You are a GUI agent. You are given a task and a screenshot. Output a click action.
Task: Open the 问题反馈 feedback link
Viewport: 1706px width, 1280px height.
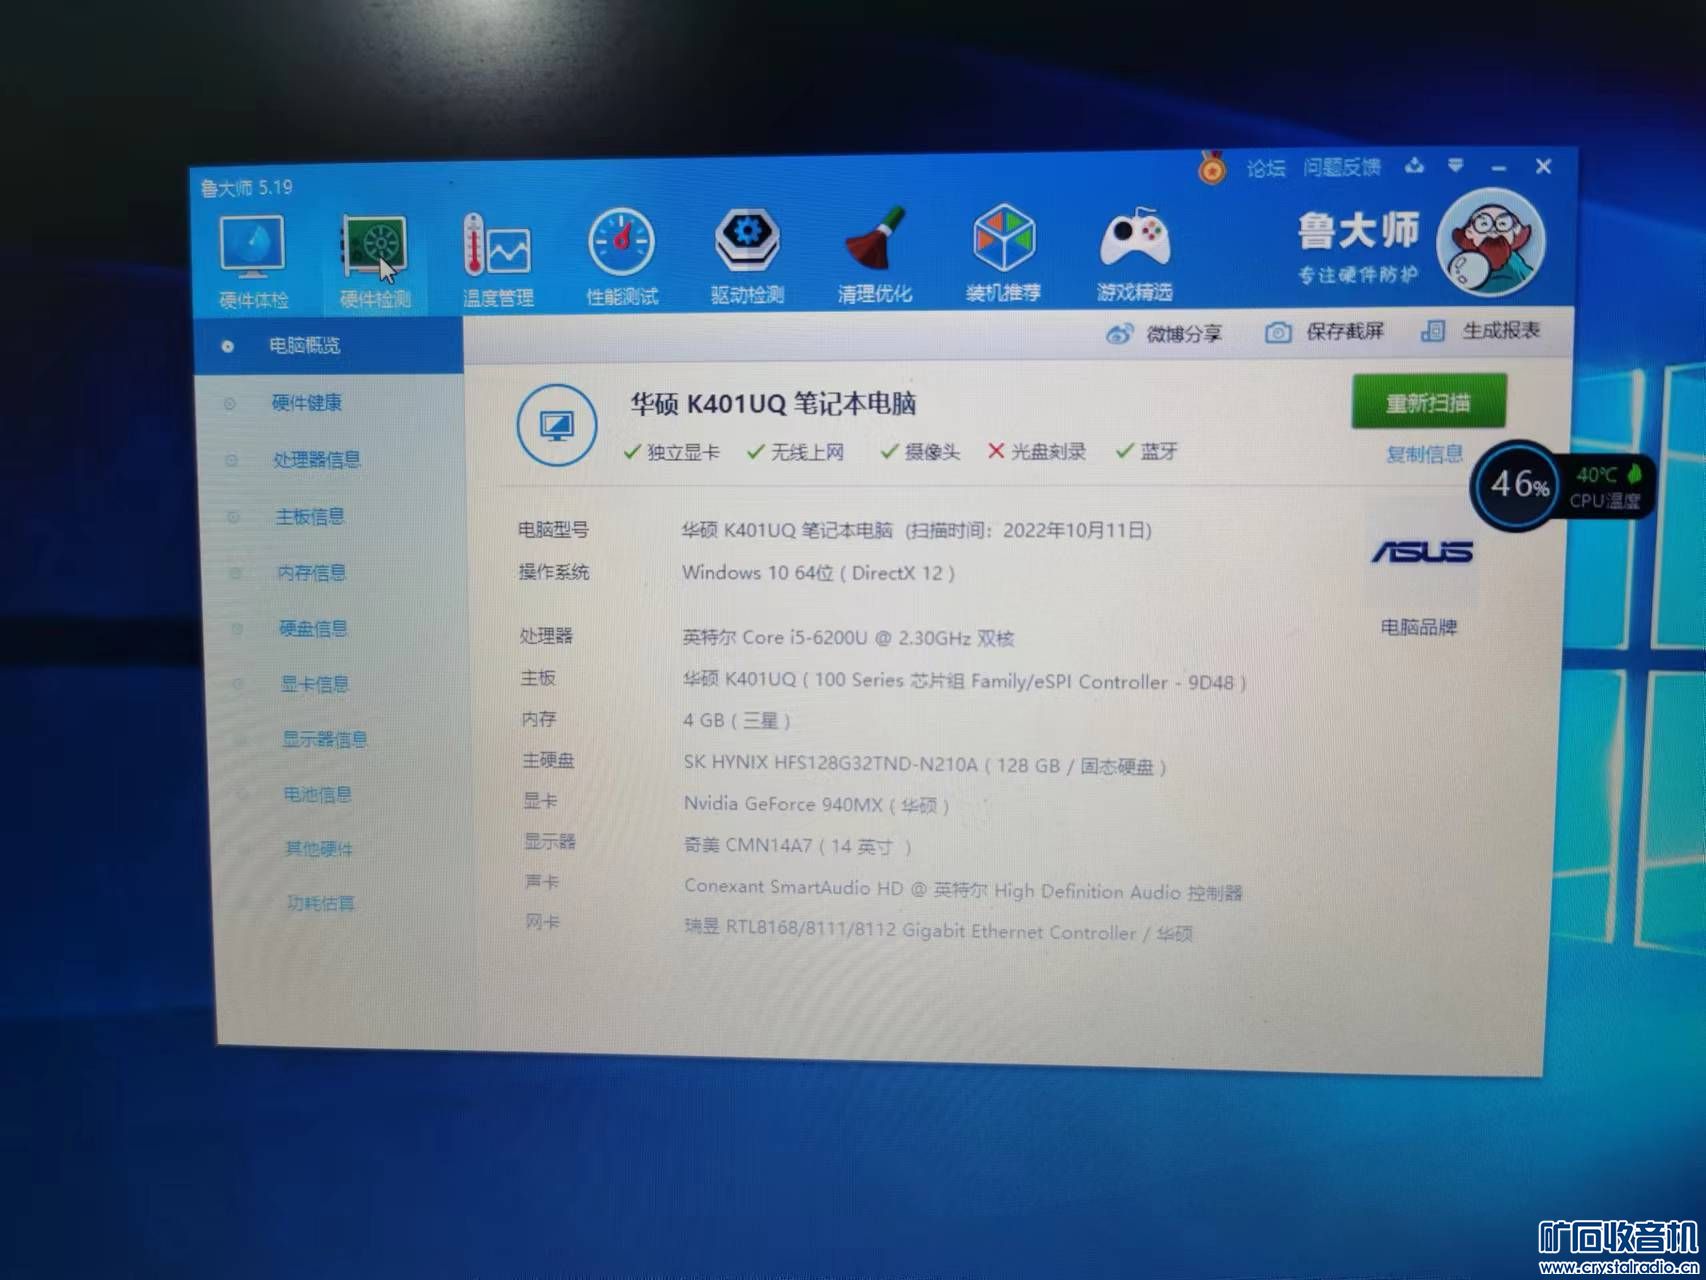pyautogui.click(x=1342, y=167)
